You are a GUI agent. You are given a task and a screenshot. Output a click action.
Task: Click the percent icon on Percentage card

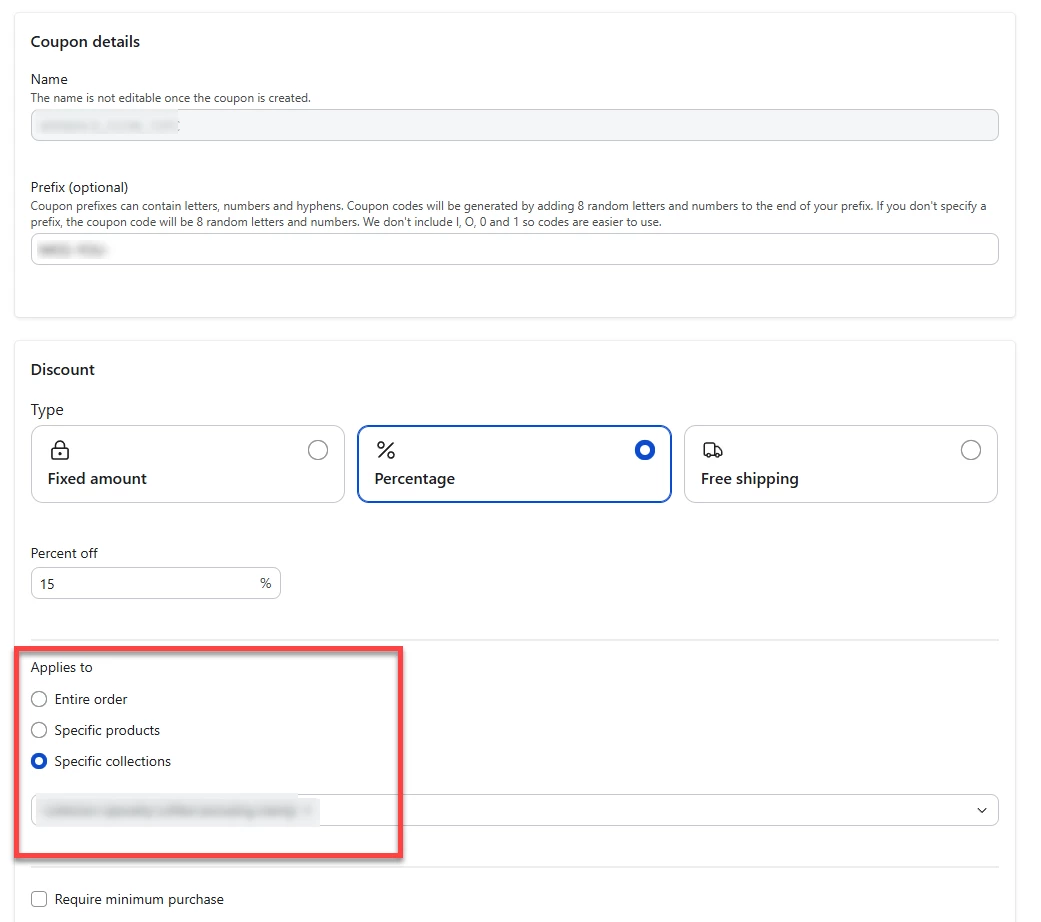click(x=386, y=450)
